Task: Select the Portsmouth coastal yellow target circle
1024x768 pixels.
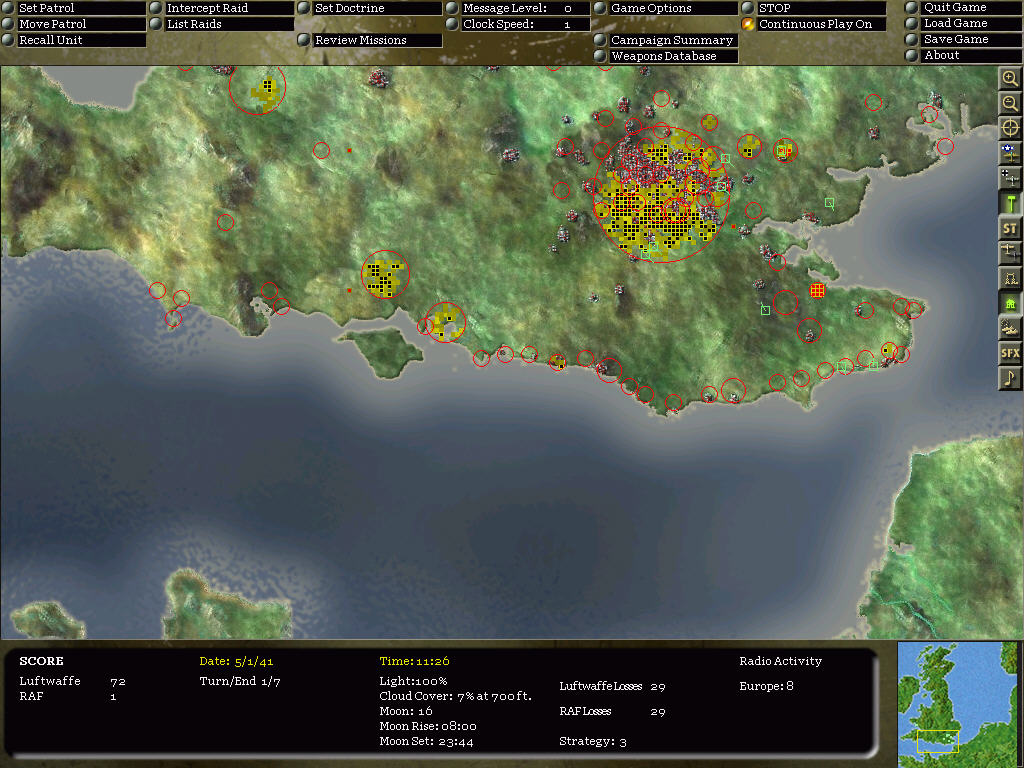Action: 445,323
